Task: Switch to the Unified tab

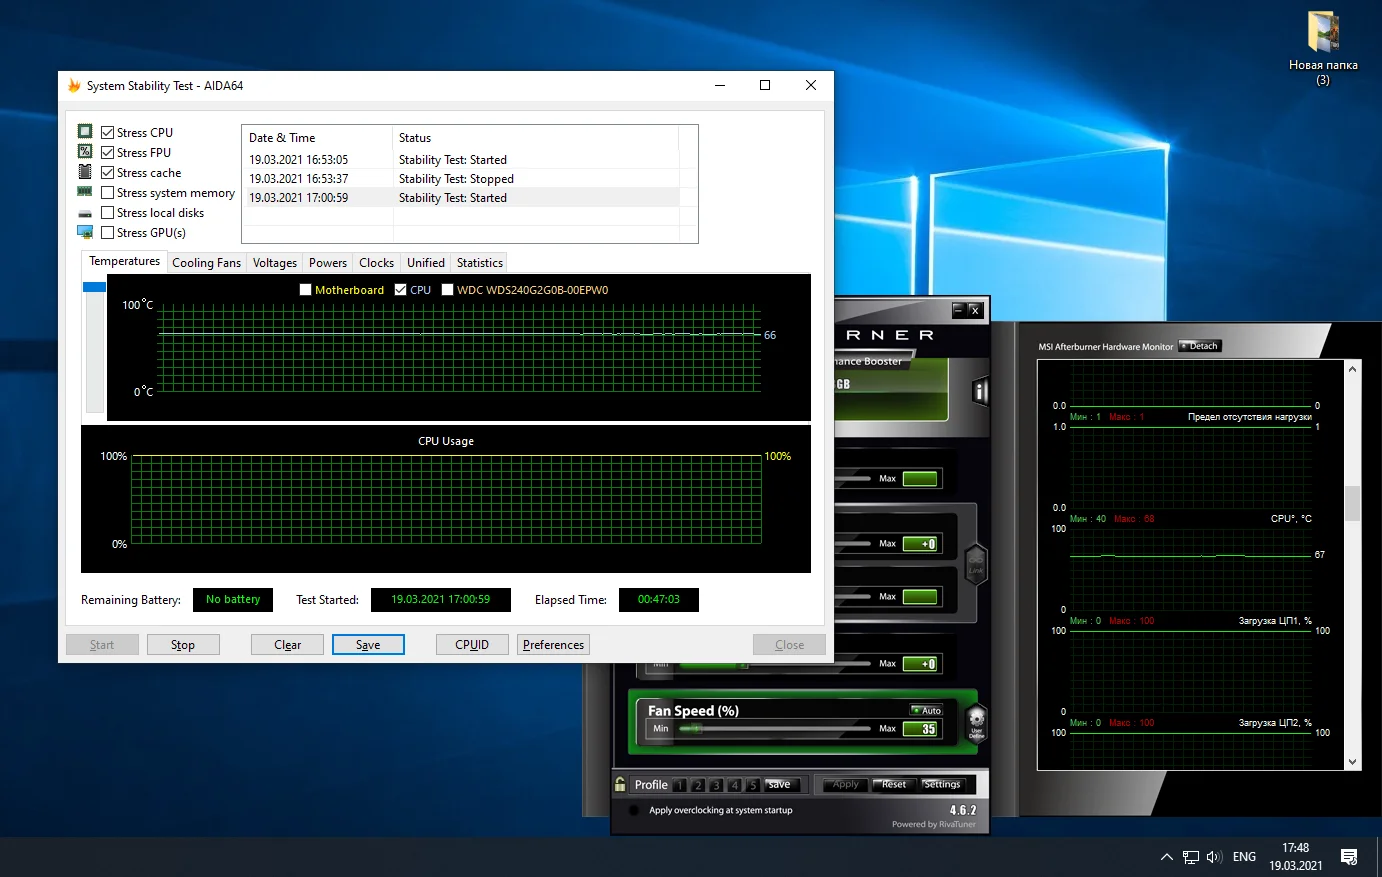Action: pos(426,263)
